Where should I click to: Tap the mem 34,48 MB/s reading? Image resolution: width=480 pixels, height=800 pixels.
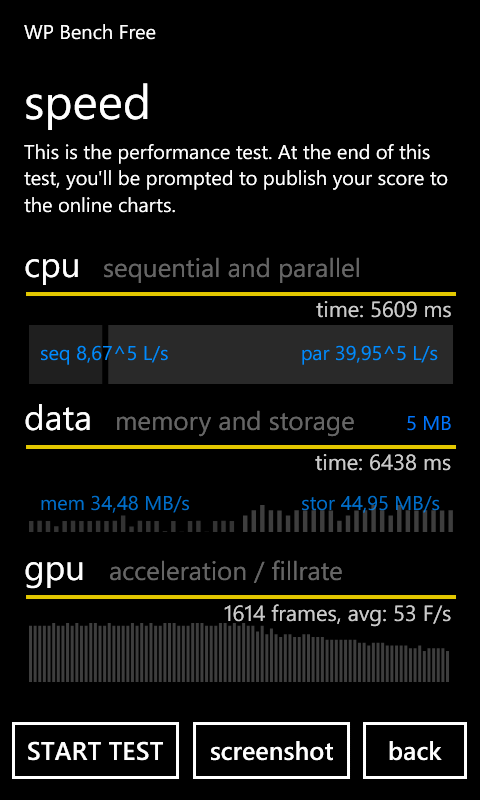coord(115,504)
